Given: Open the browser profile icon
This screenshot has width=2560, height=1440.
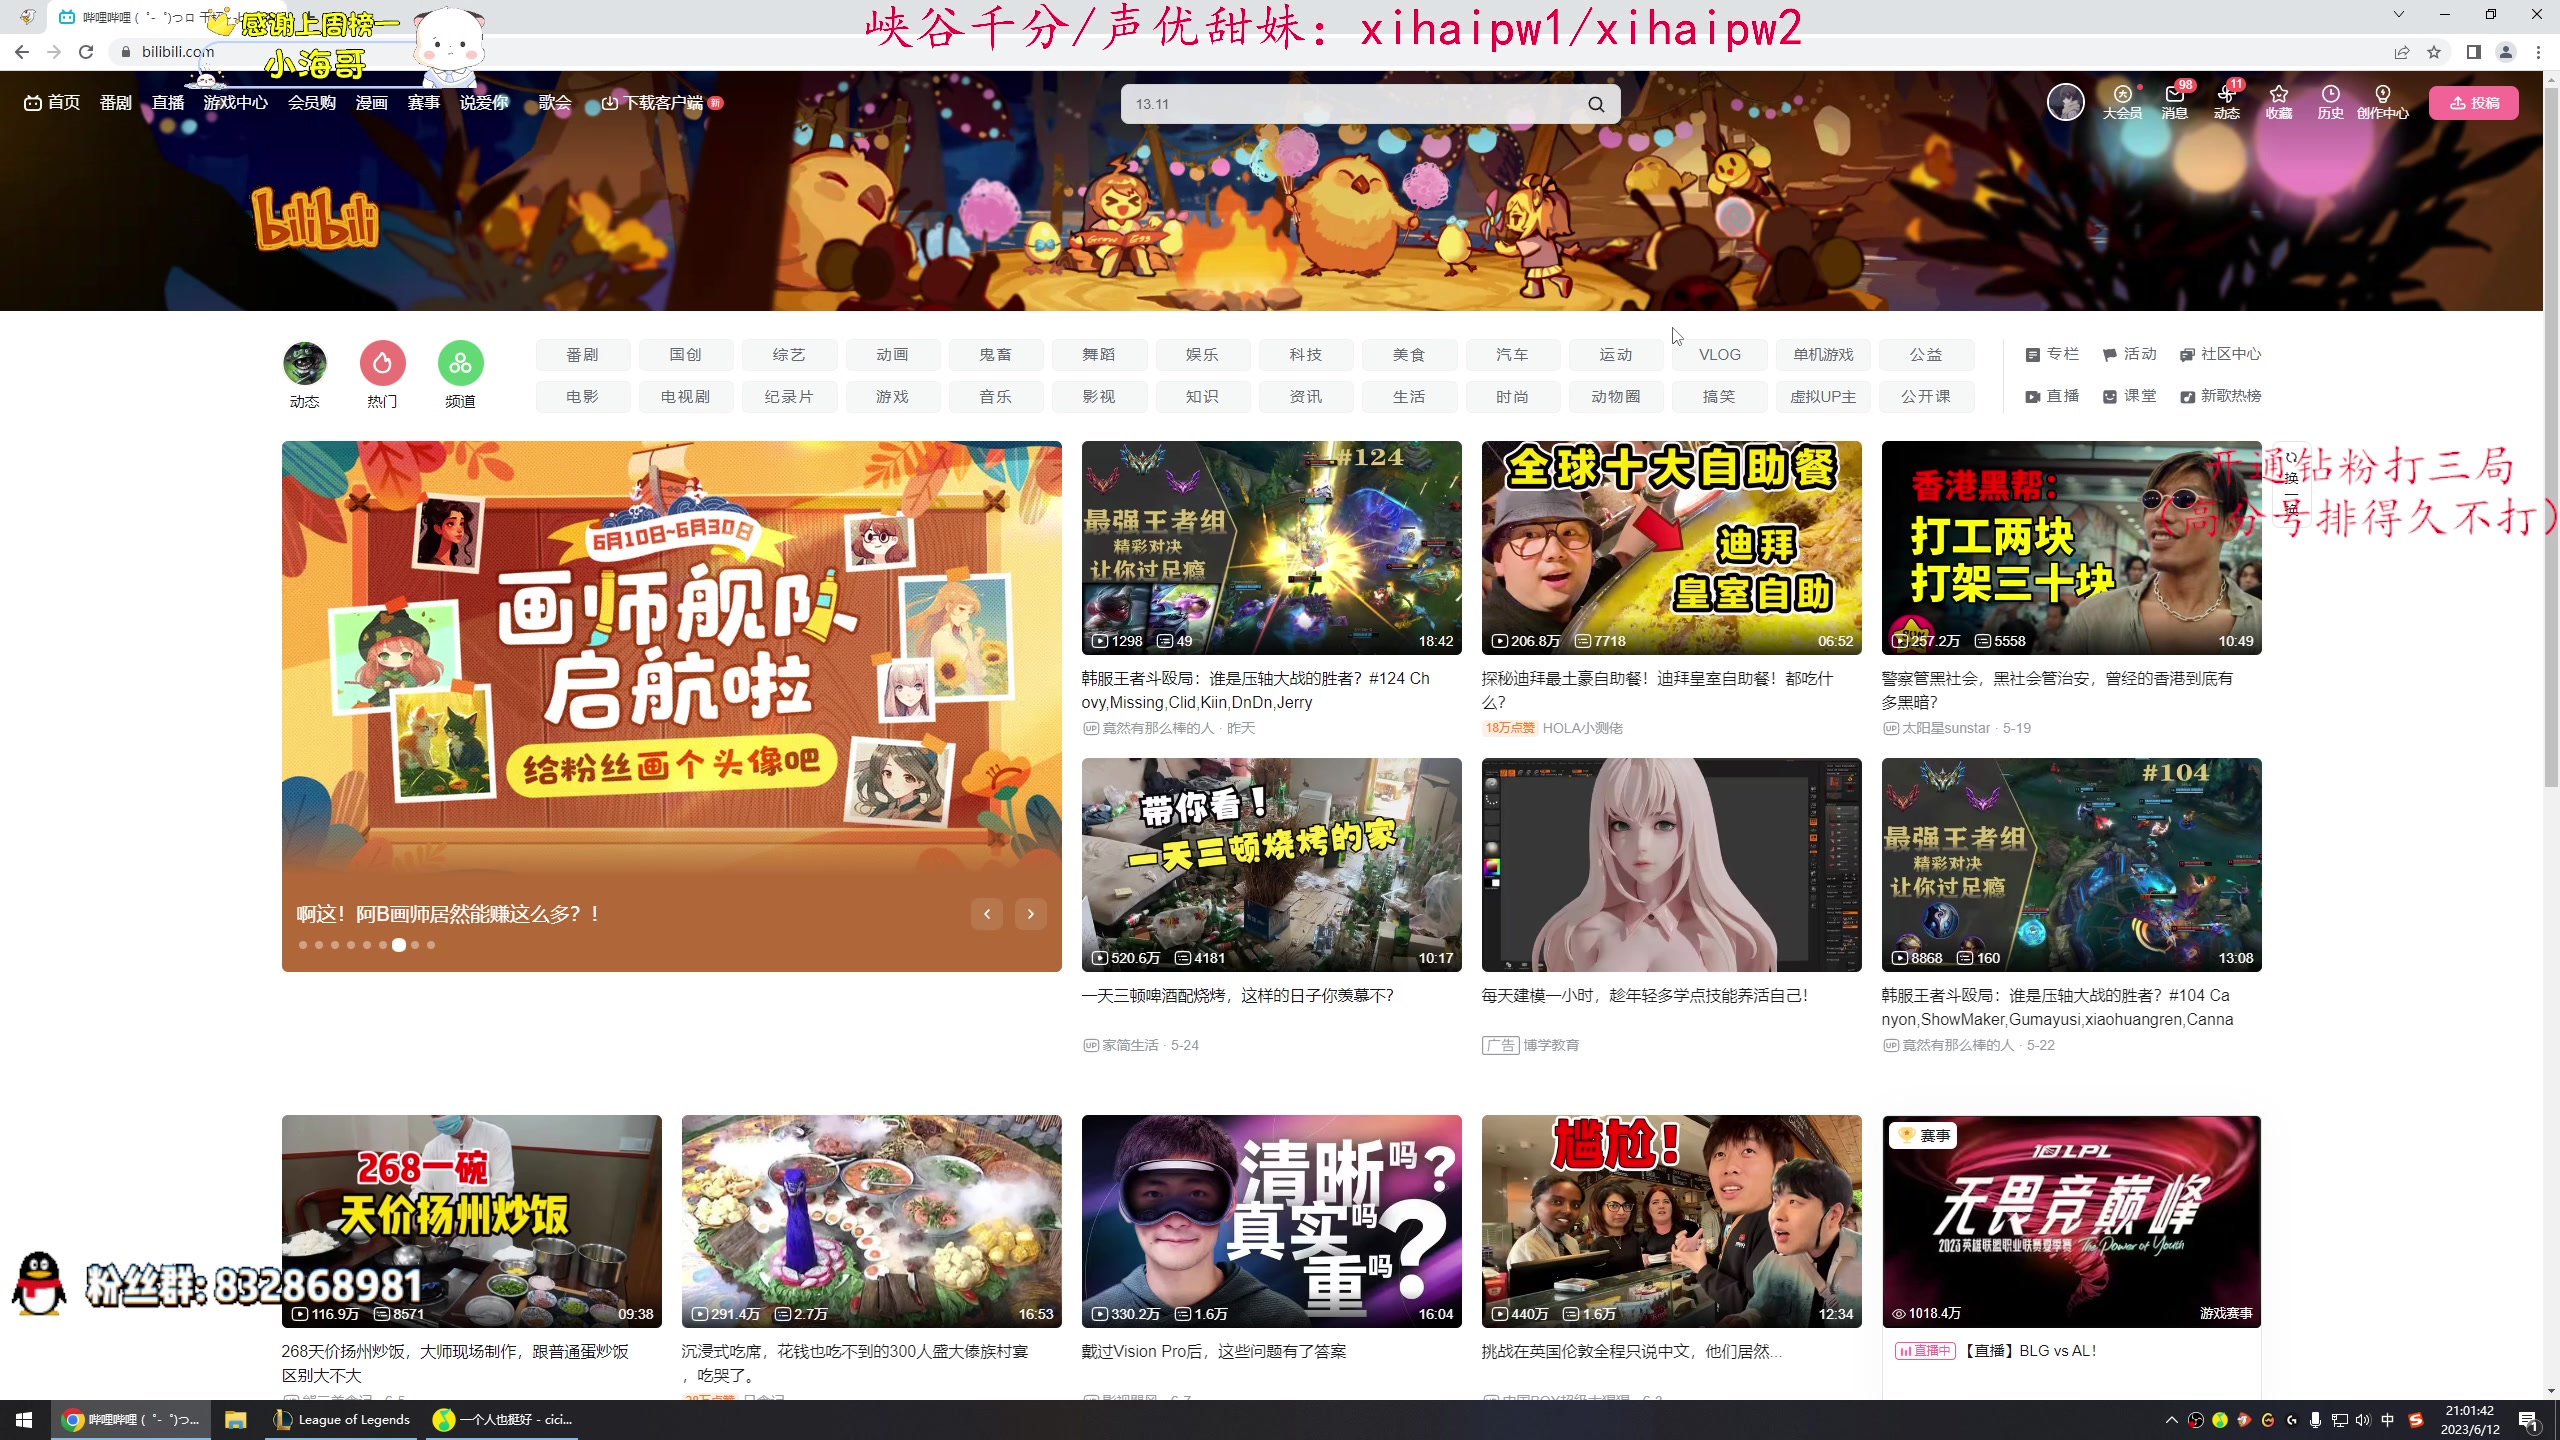Looking at the screenshot, I should tap(2506, 52).
